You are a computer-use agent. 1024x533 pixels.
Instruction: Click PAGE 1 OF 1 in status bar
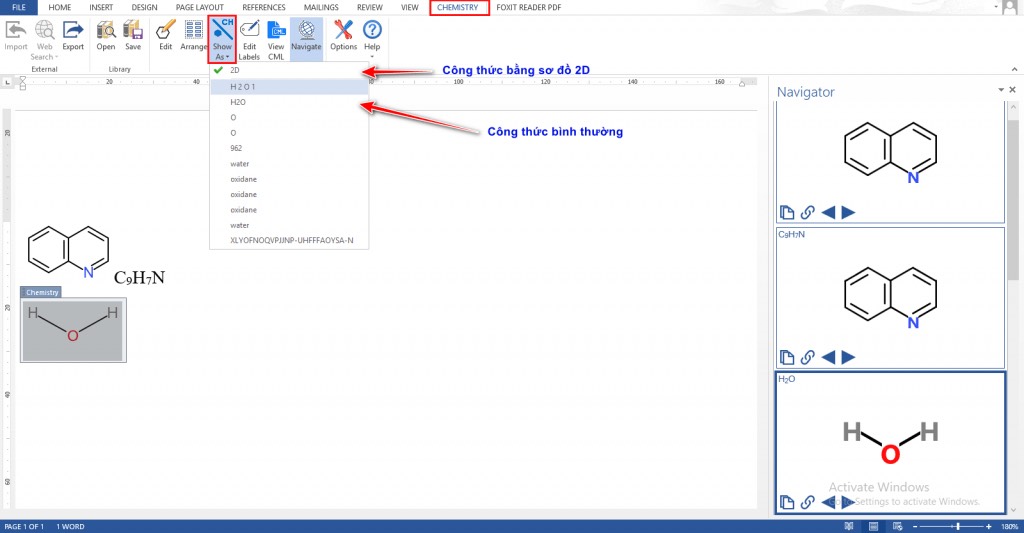[24, 526]
